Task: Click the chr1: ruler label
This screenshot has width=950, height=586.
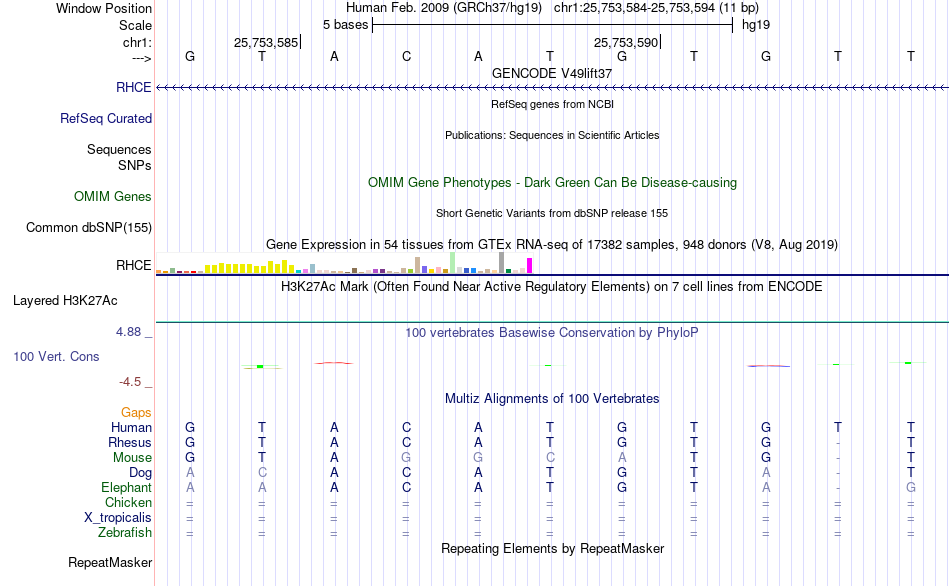Action: click(x=137, y=42)
